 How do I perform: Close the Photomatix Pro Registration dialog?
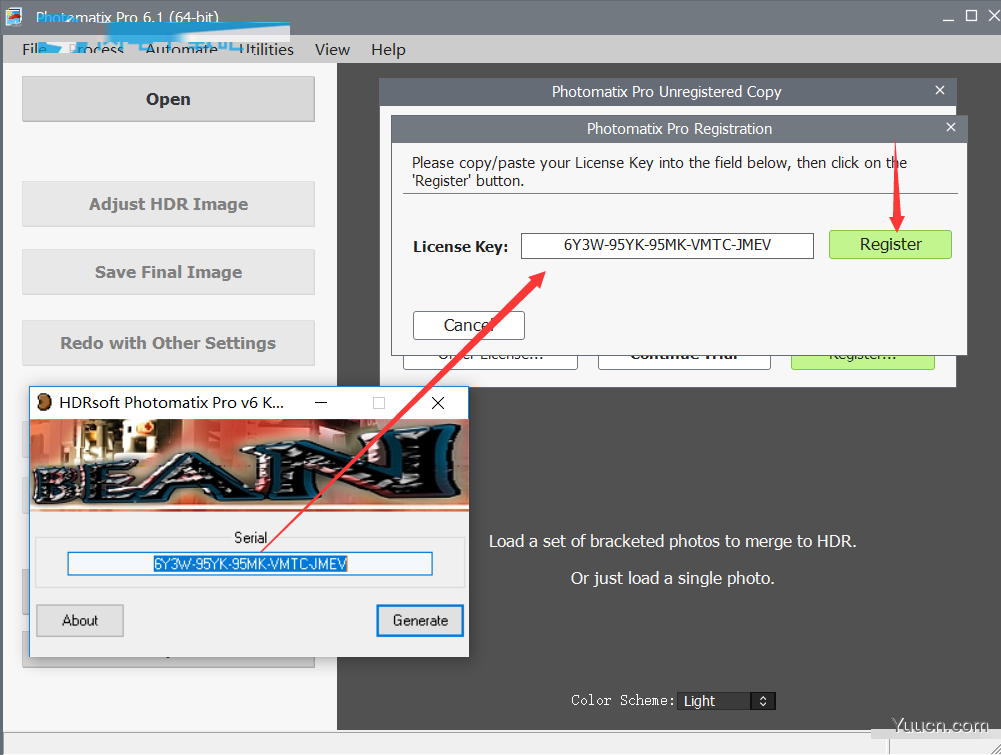pos(951,127)
